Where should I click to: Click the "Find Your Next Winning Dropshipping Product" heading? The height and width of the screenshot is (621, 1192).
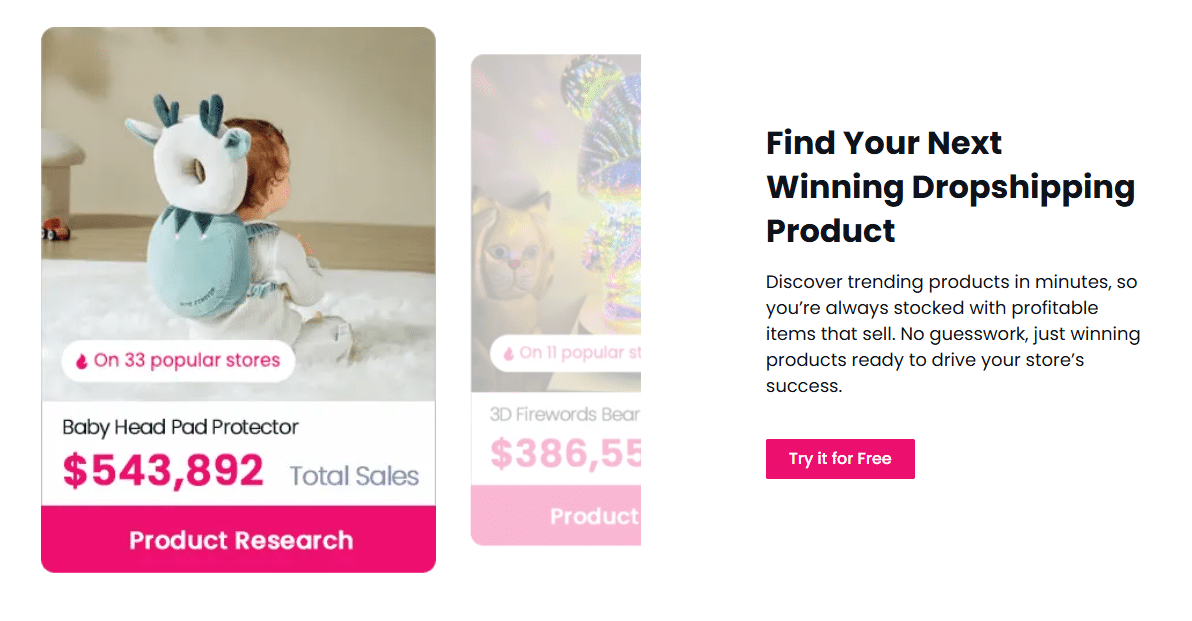(950, 186)
